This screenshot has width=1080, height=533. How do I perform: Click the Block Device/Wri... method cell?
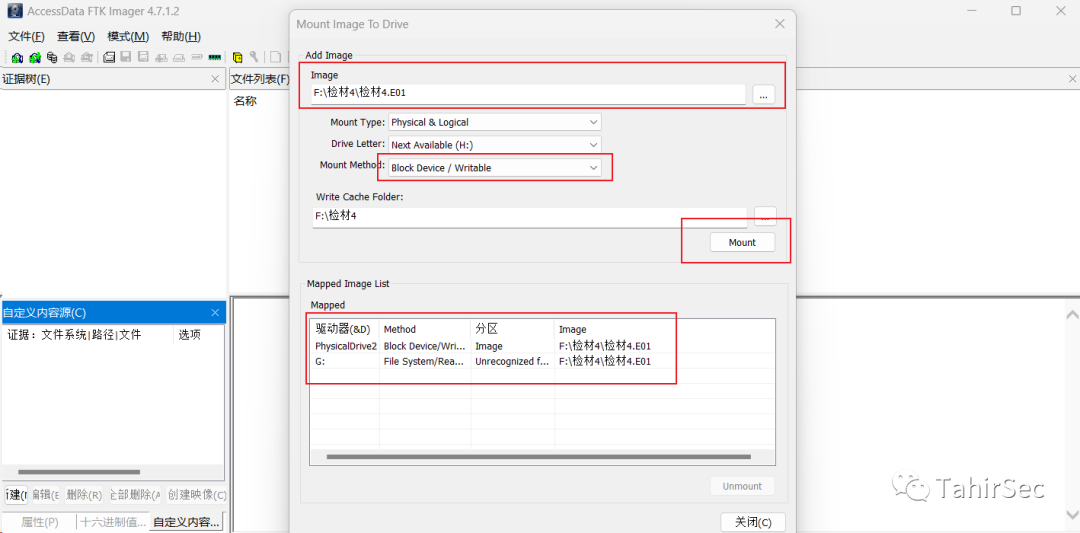425,346
